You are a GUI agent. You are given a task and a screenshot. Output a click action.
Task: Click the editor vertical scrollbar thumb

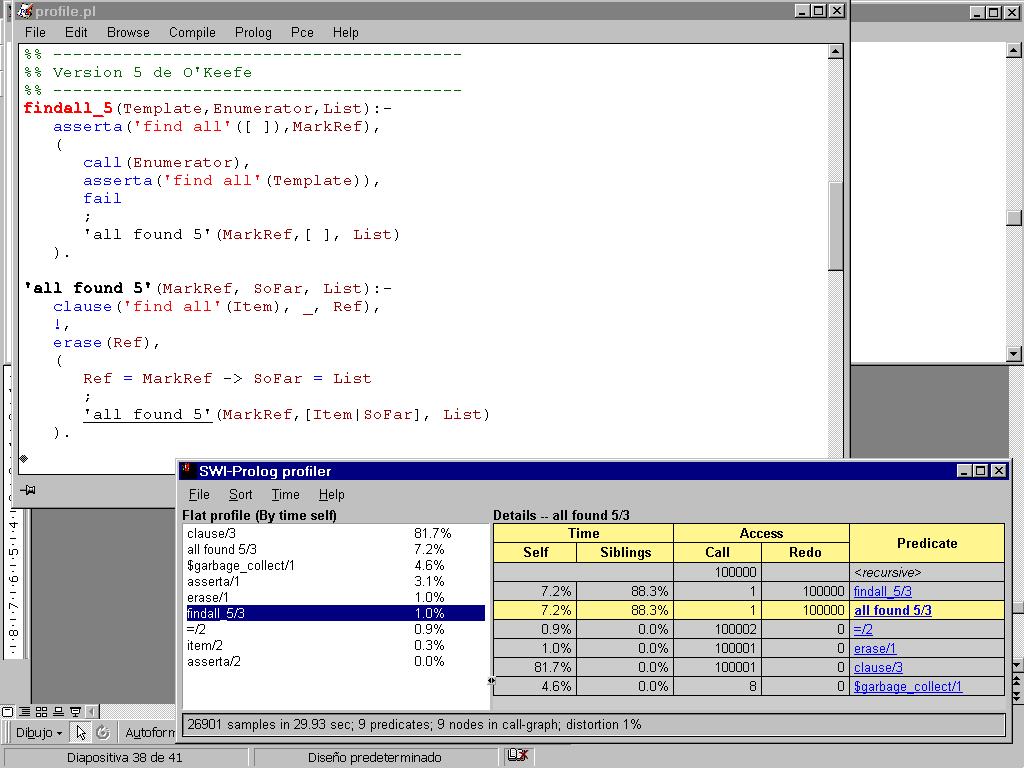point(836,225)
